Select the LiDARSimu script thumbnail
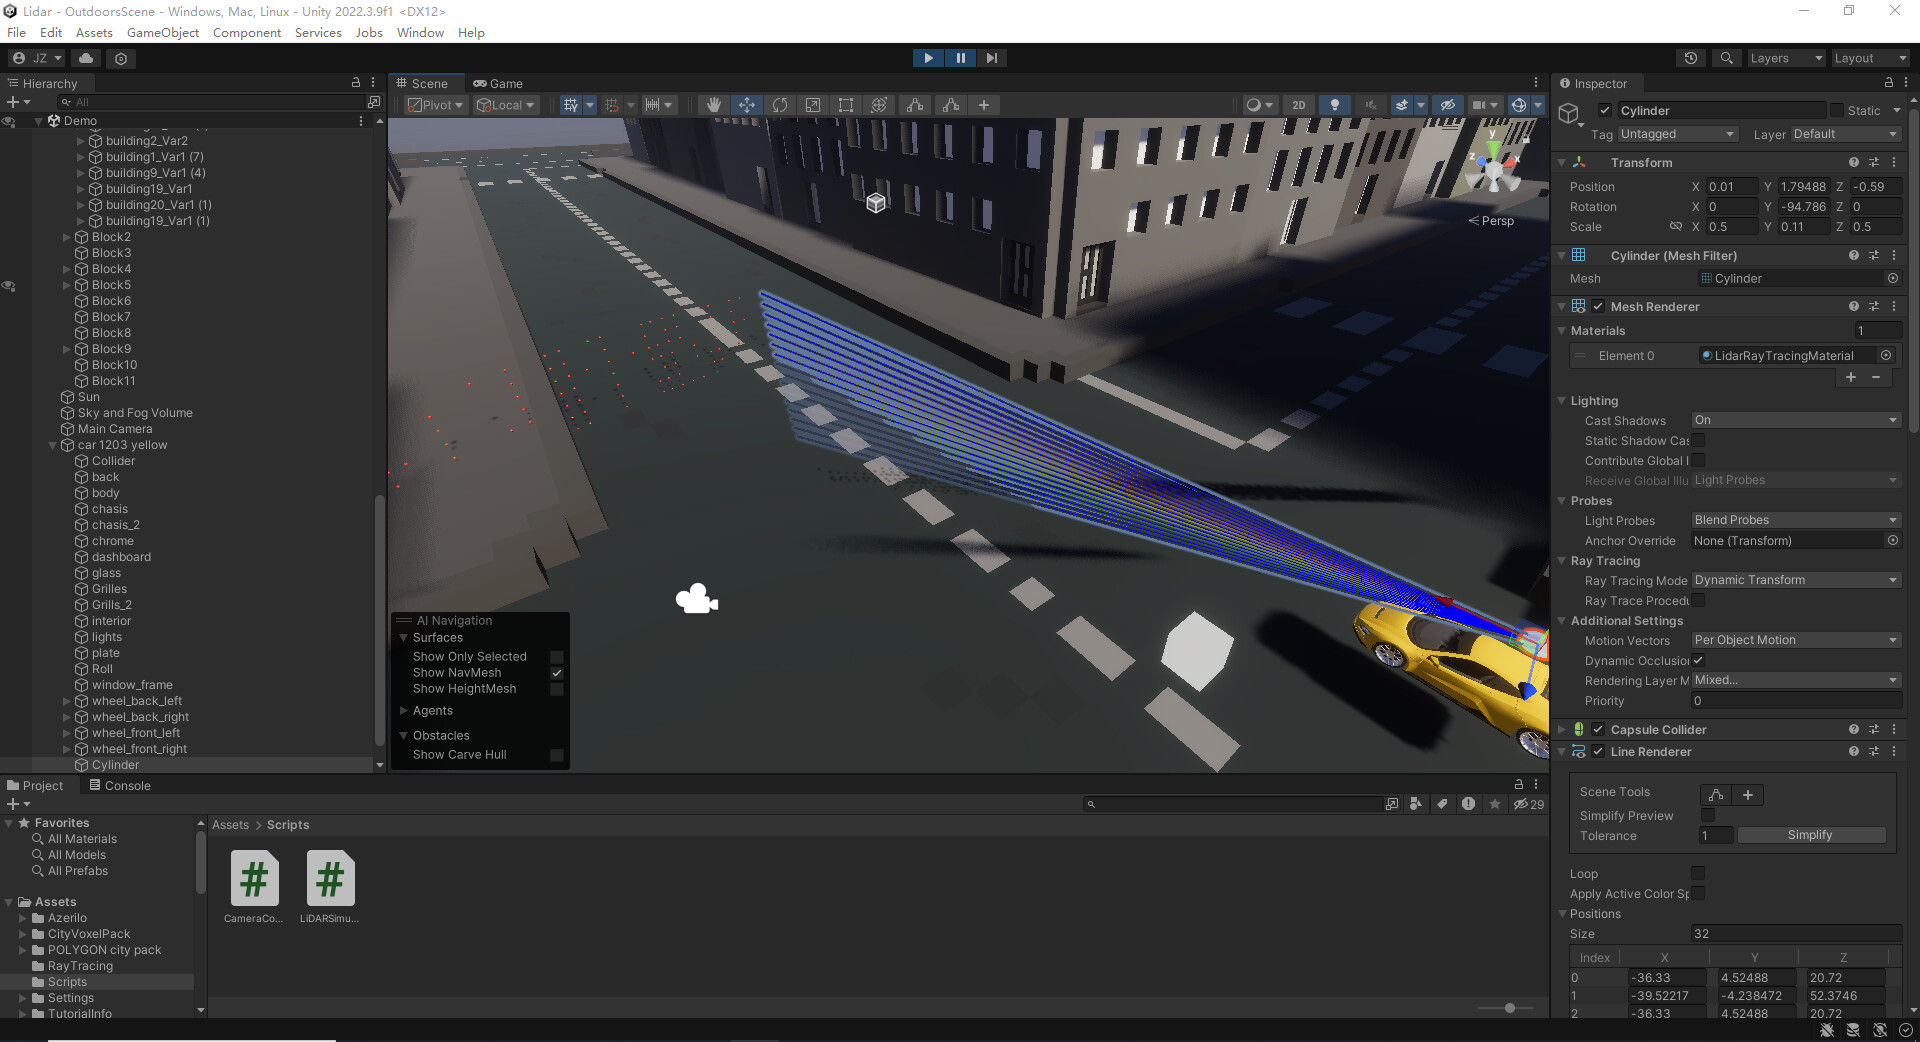 click(329, 880)
